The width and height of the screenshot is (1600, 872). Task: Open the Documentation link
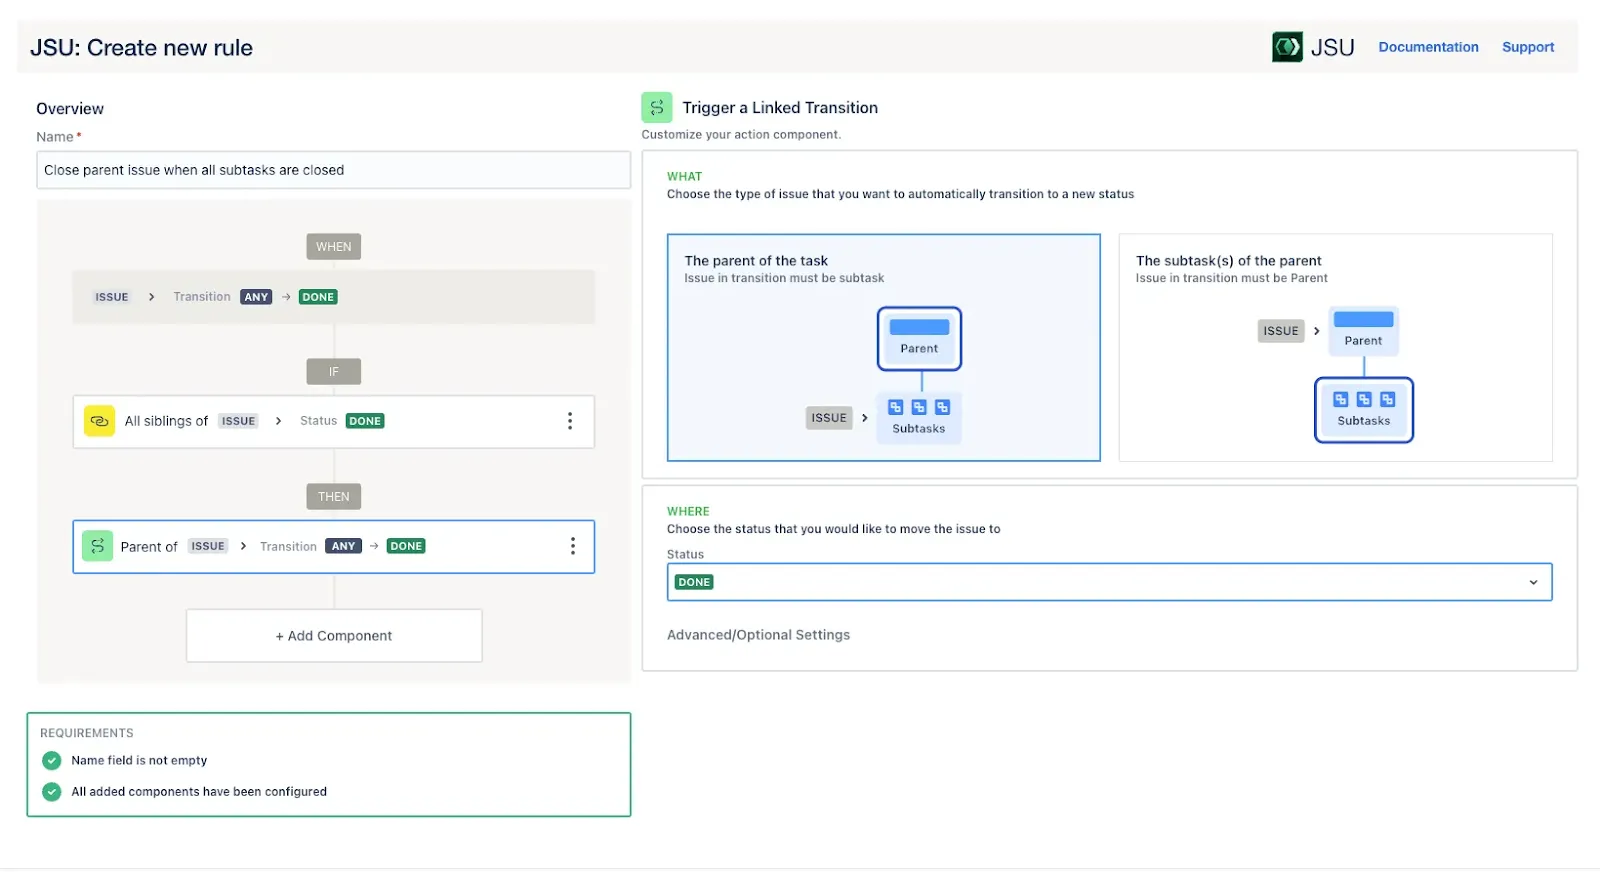coord(1428,47)
